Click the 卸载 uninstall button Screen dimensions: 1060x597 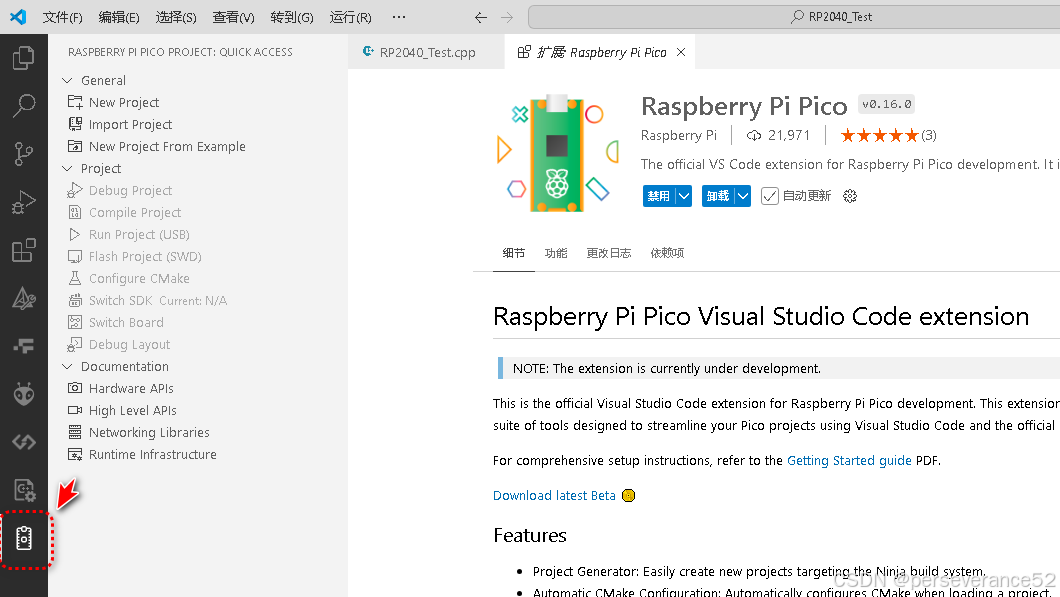[x=718, y=196]
